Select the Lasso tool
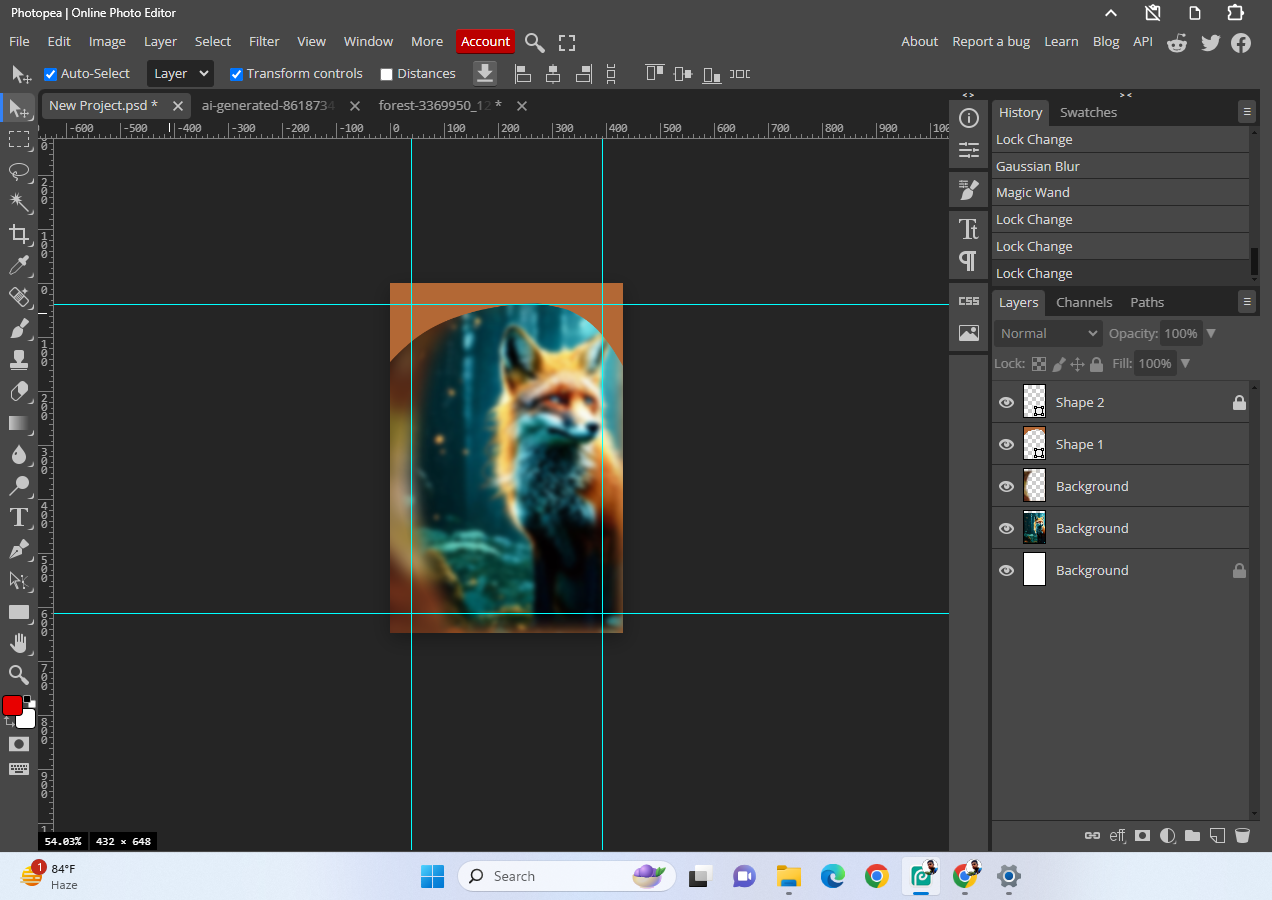Image resolution: width=1272 pixels, height=900 pixels. 18,171
